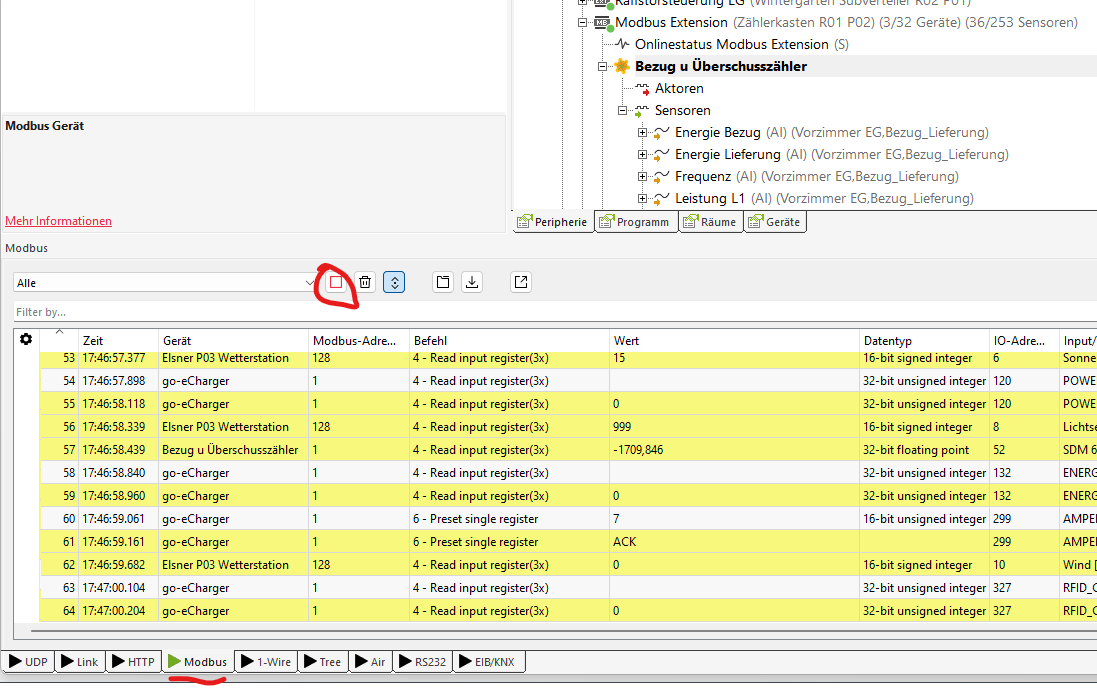Screen dimensions: 1097x688
Task: Collapse the Sensoren tree node
Action: tap(623, 111)
